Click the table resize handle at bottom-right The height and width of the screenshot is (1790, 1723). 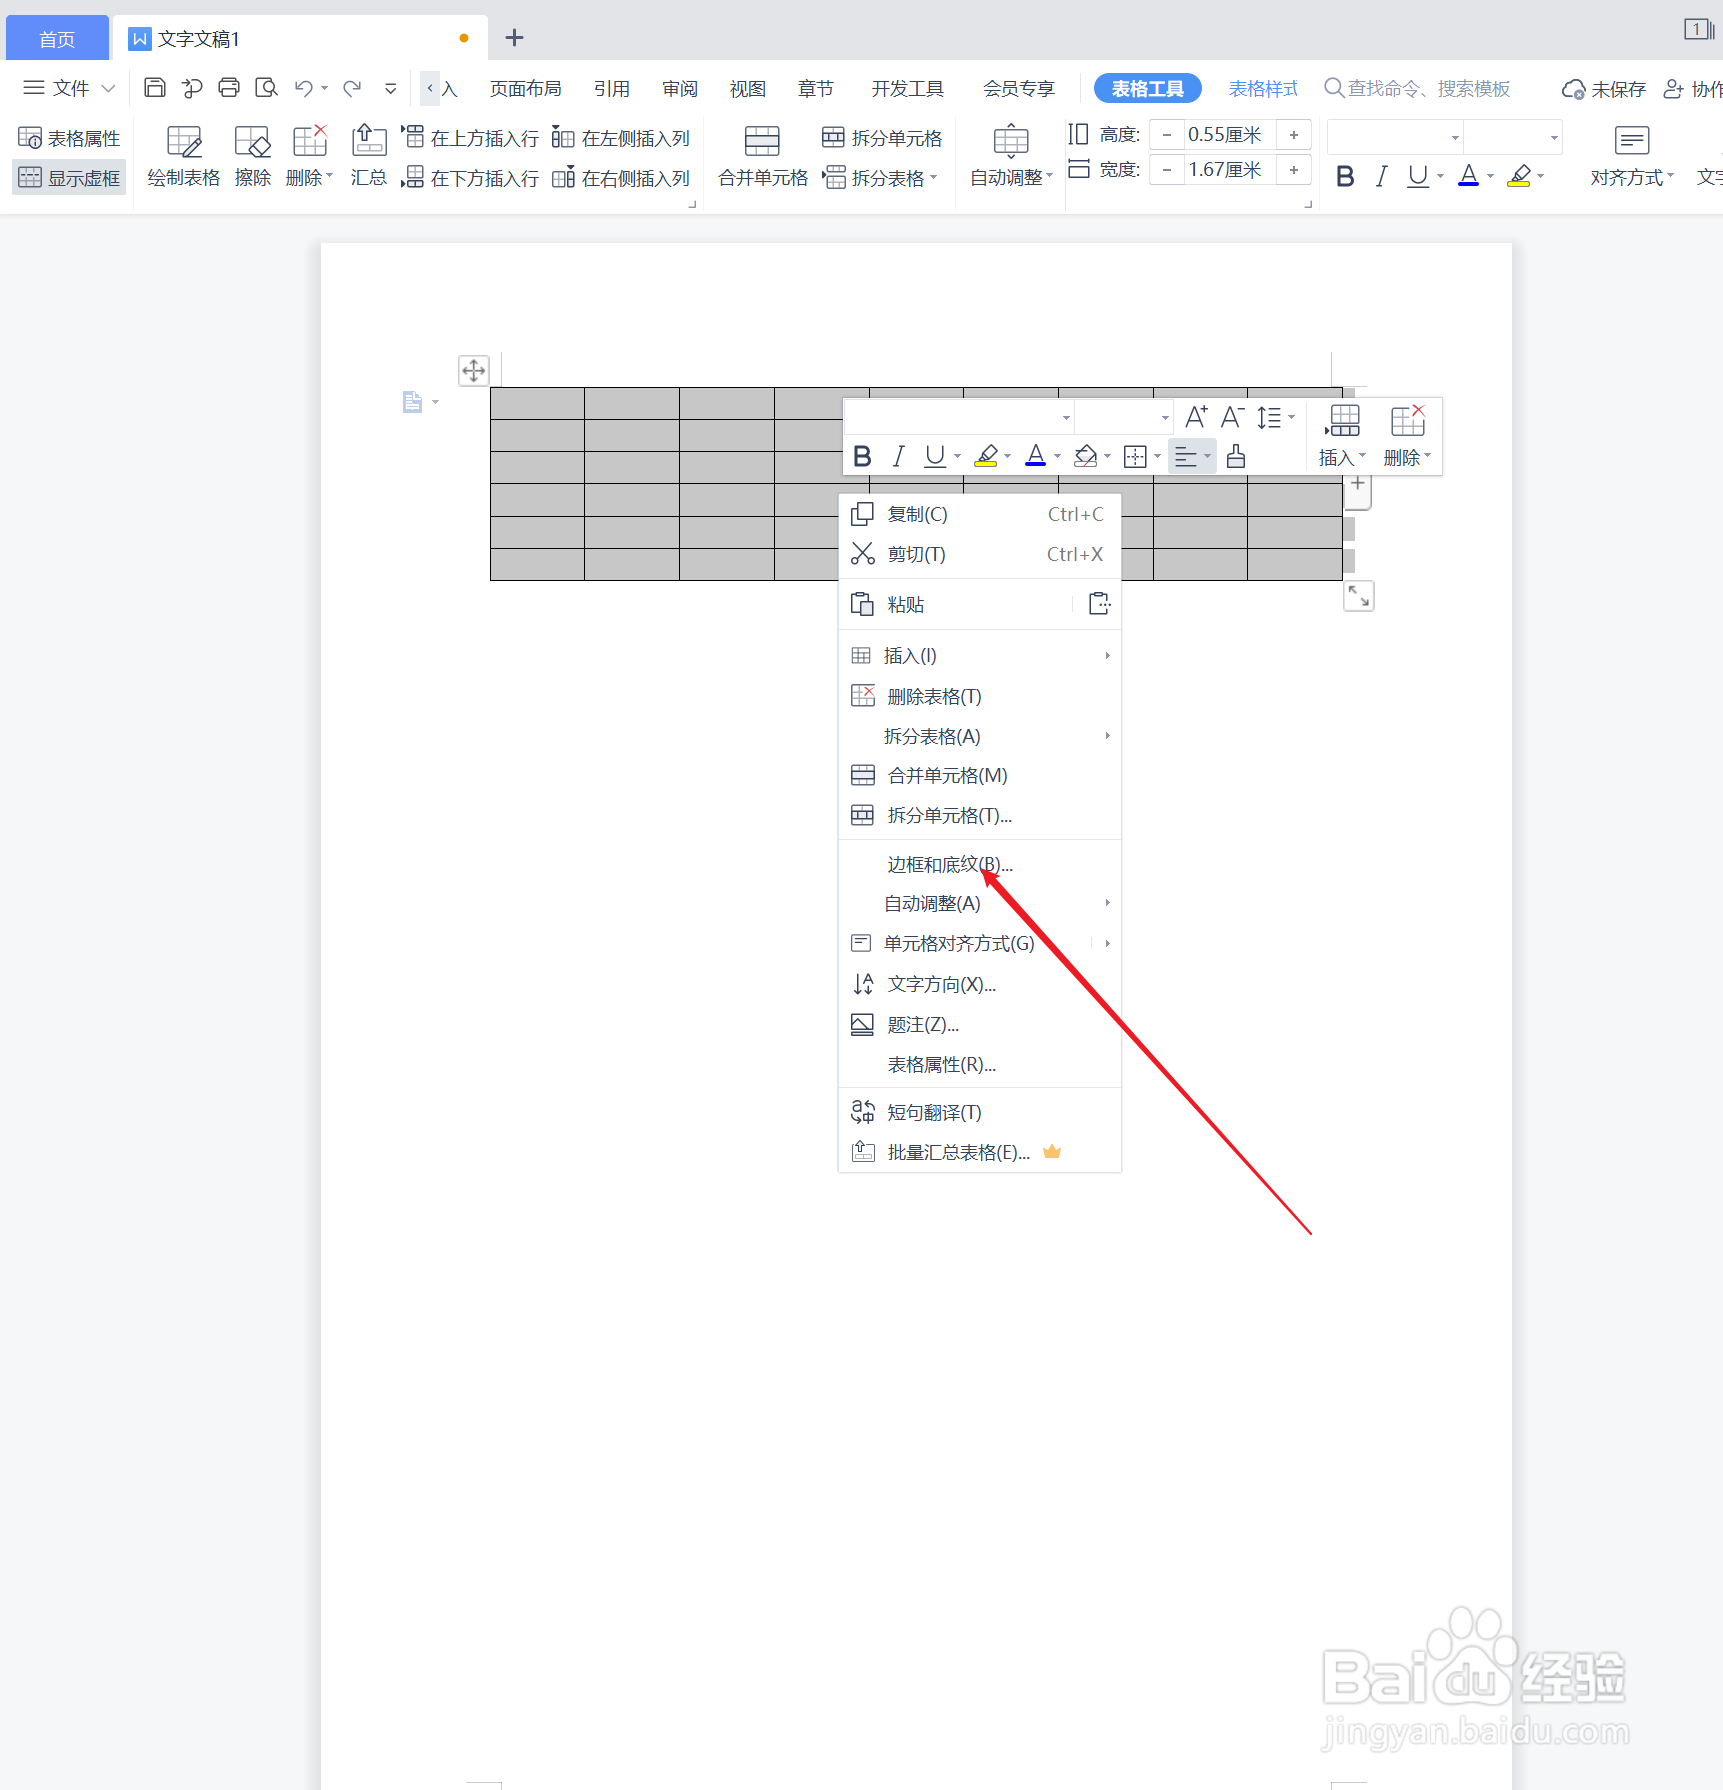pyautogui.click(x=1358, y=596)
